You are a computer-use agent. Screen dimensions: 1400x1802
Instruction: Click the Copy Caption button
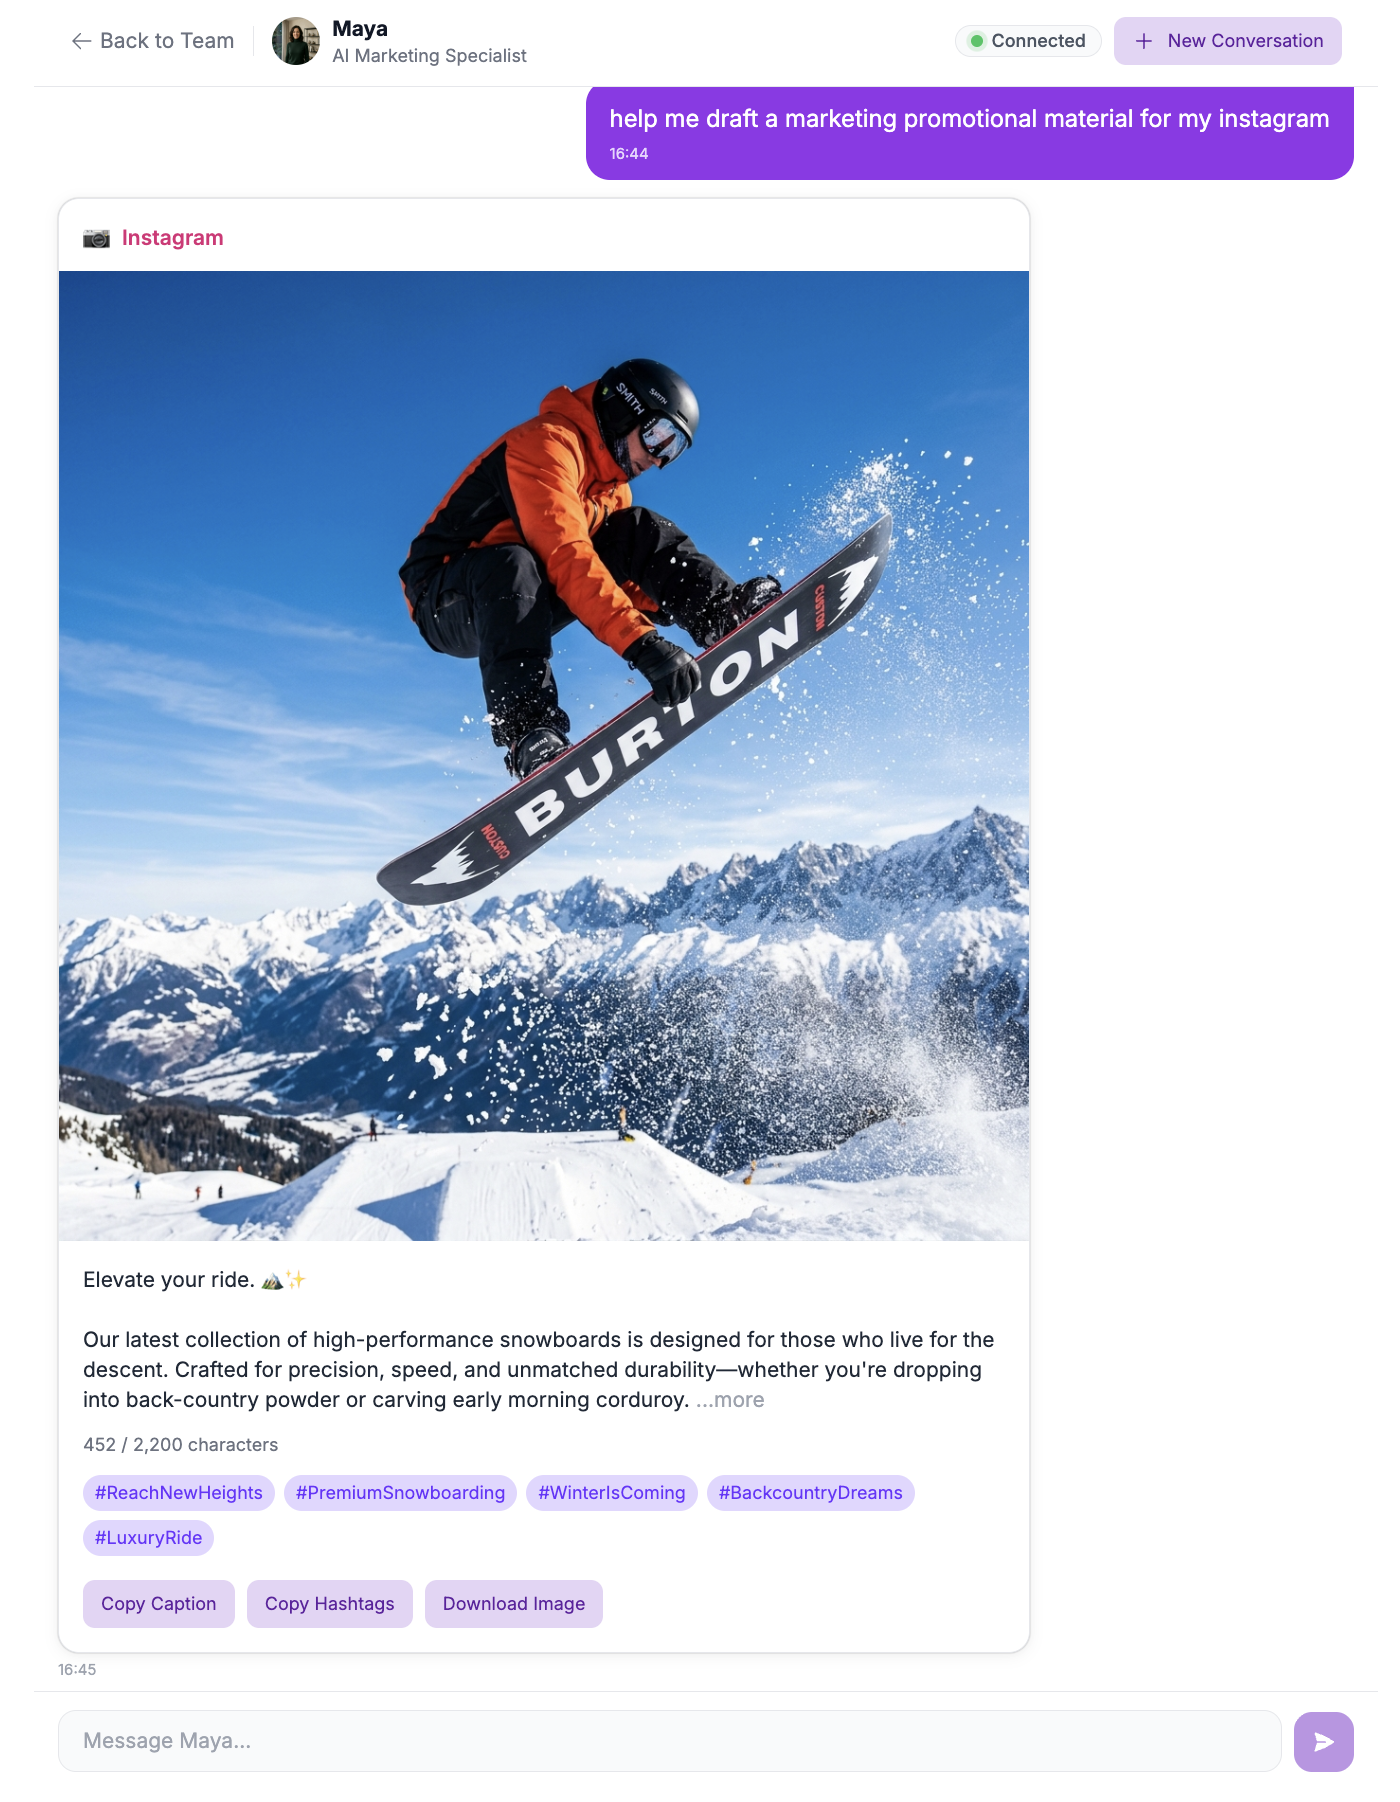[159, 1604]
